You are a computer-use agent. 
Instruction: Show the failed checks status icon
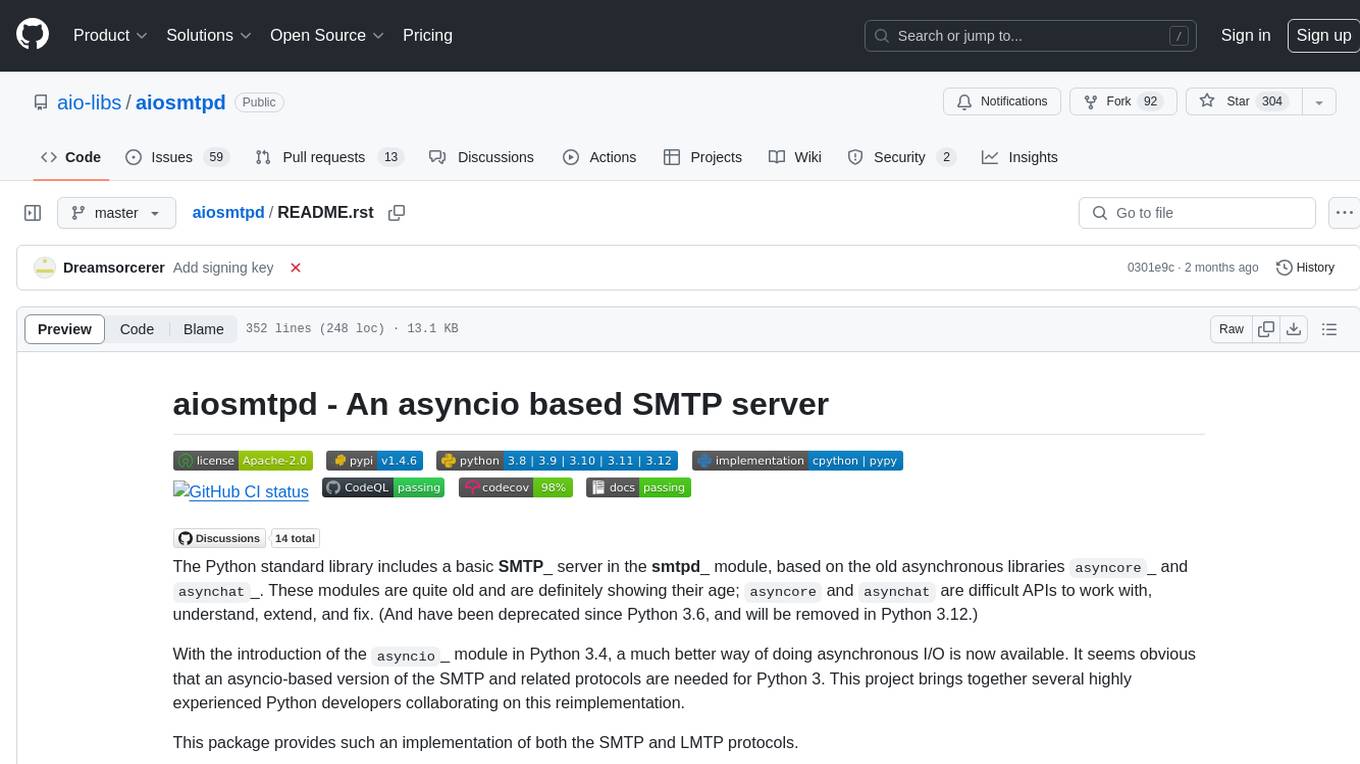[x=295, y=268]
